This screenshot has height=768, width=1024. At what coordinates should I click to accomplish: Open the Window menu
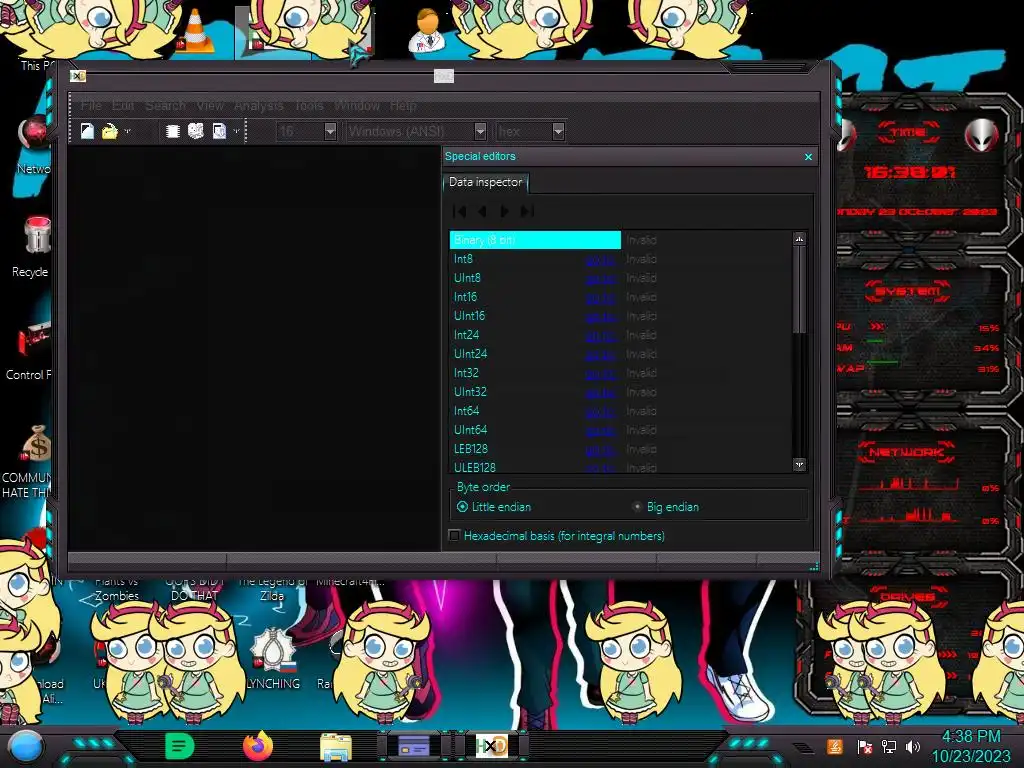coord(357,105)
